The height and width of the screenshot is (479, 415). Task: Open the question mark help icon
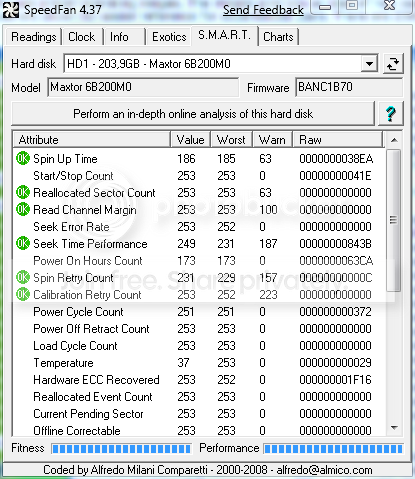tap(391, 114)
